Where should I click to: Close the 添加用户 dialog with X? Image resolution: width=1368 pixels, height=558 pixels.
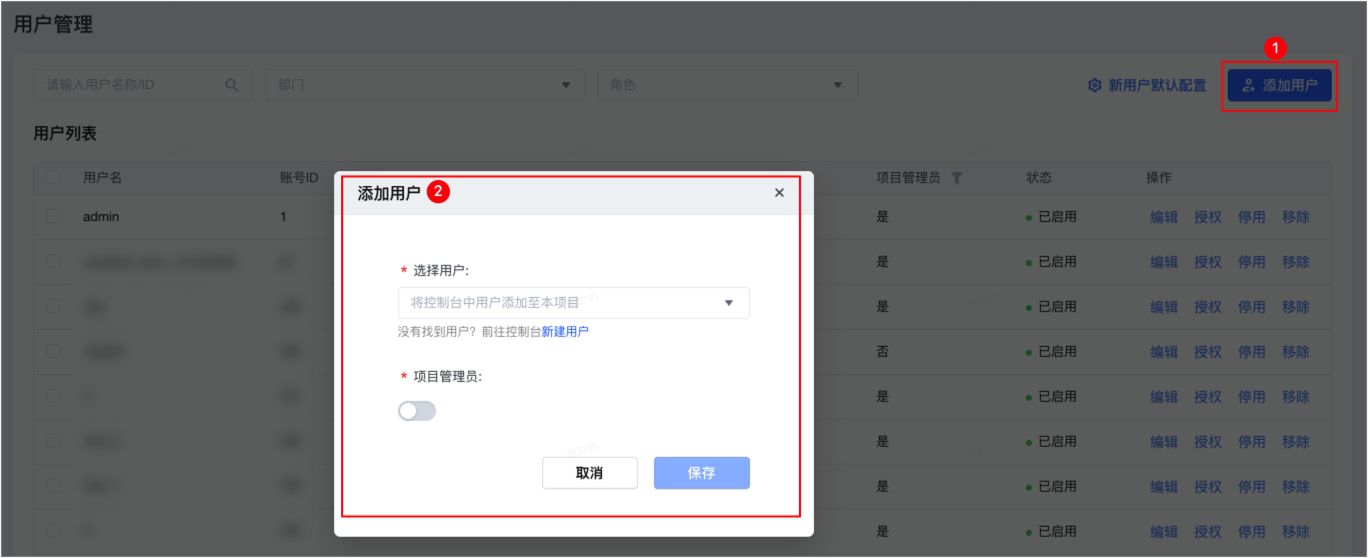pos(779,193)
